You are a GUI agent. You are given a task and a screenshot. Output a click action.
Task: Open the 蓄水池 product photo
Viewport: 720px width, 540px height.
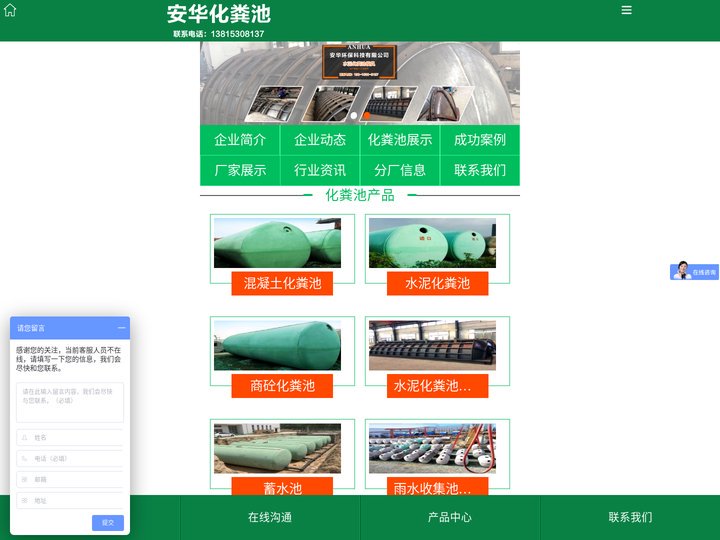pyautogui.click(x=277, y=448)
